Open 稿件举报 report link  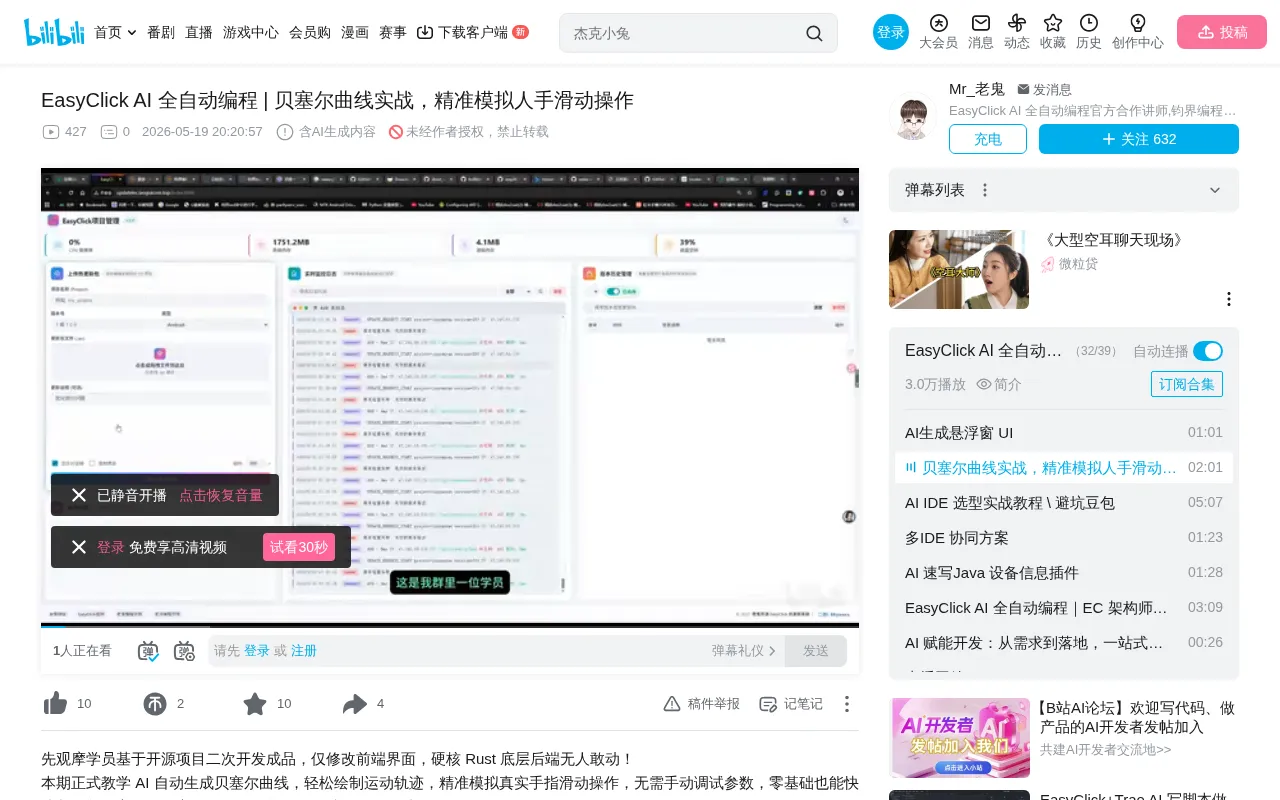tap(702, 704)
